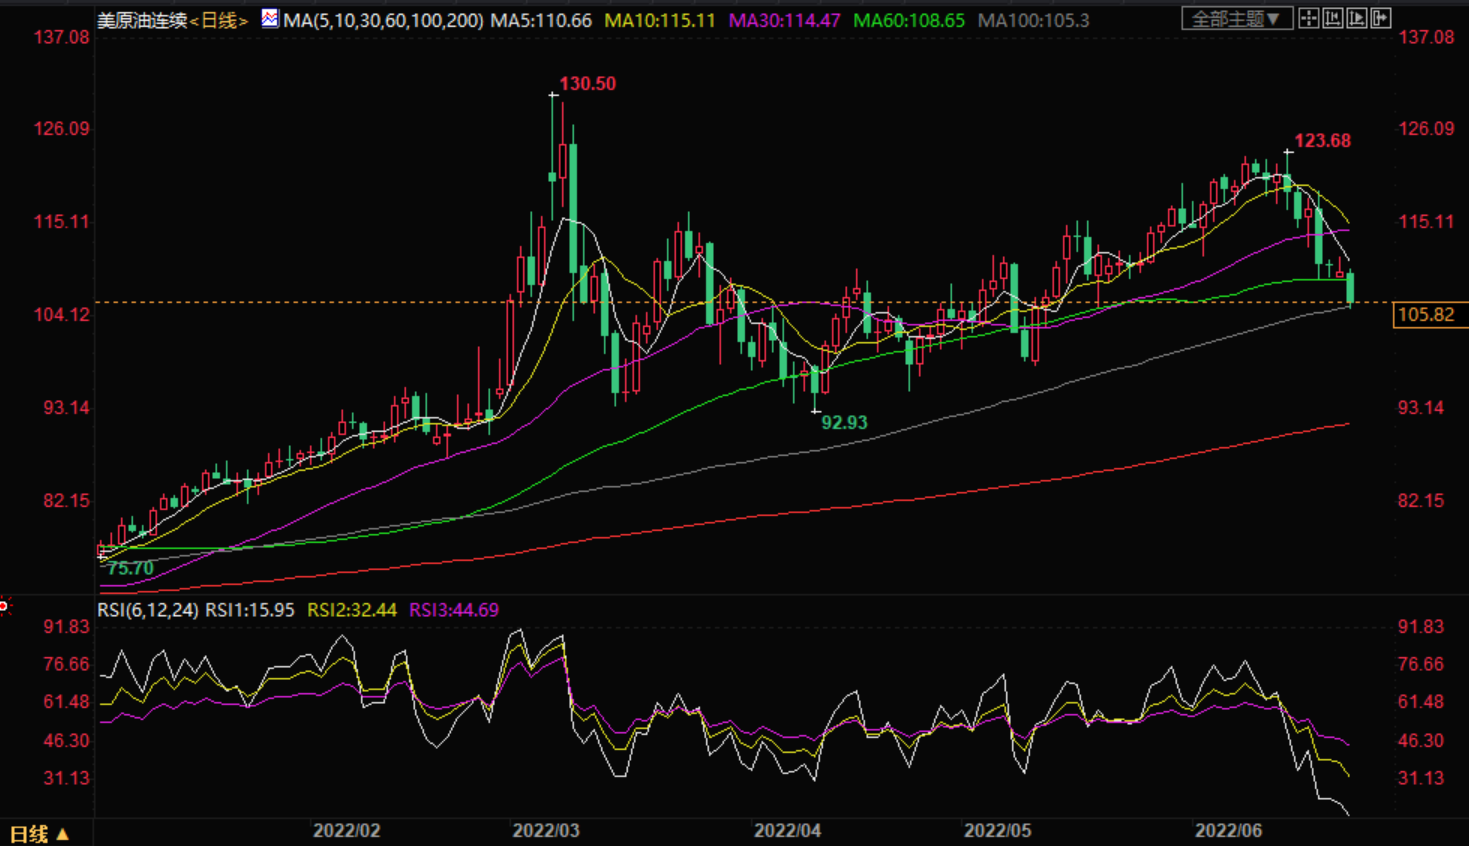The image size is (1469, 846).
Task: Click the 76.66 RSI right axis label
Action: [x=1421, y=664]
